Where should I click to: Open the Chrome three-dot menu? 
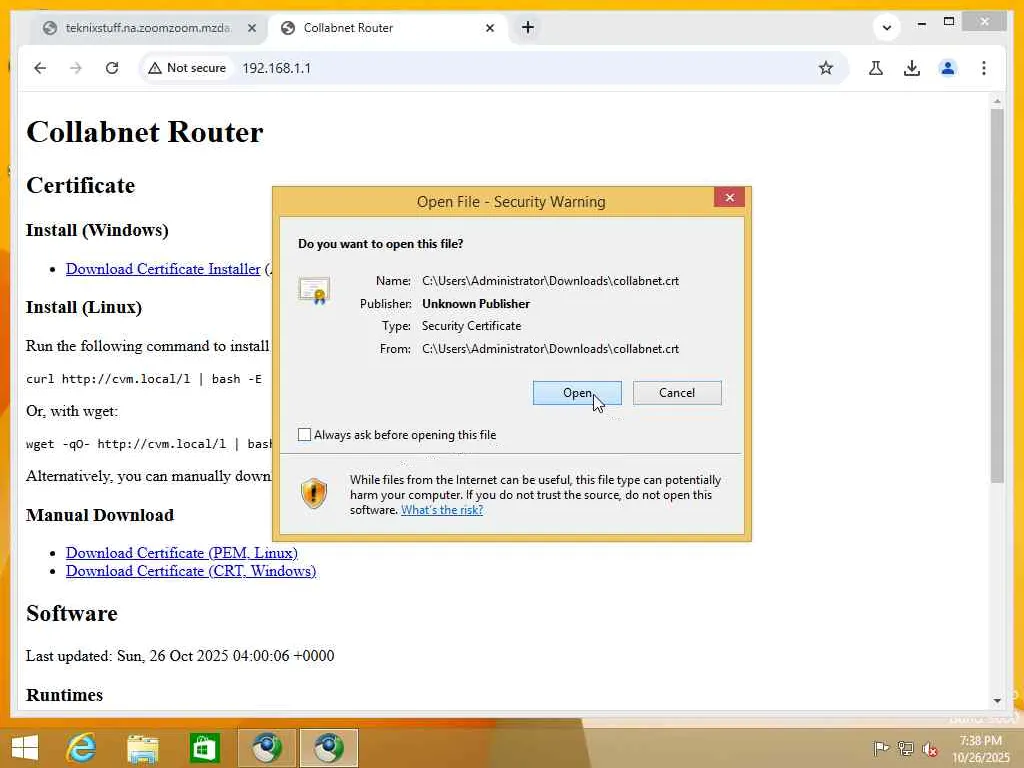pos(984,68)
